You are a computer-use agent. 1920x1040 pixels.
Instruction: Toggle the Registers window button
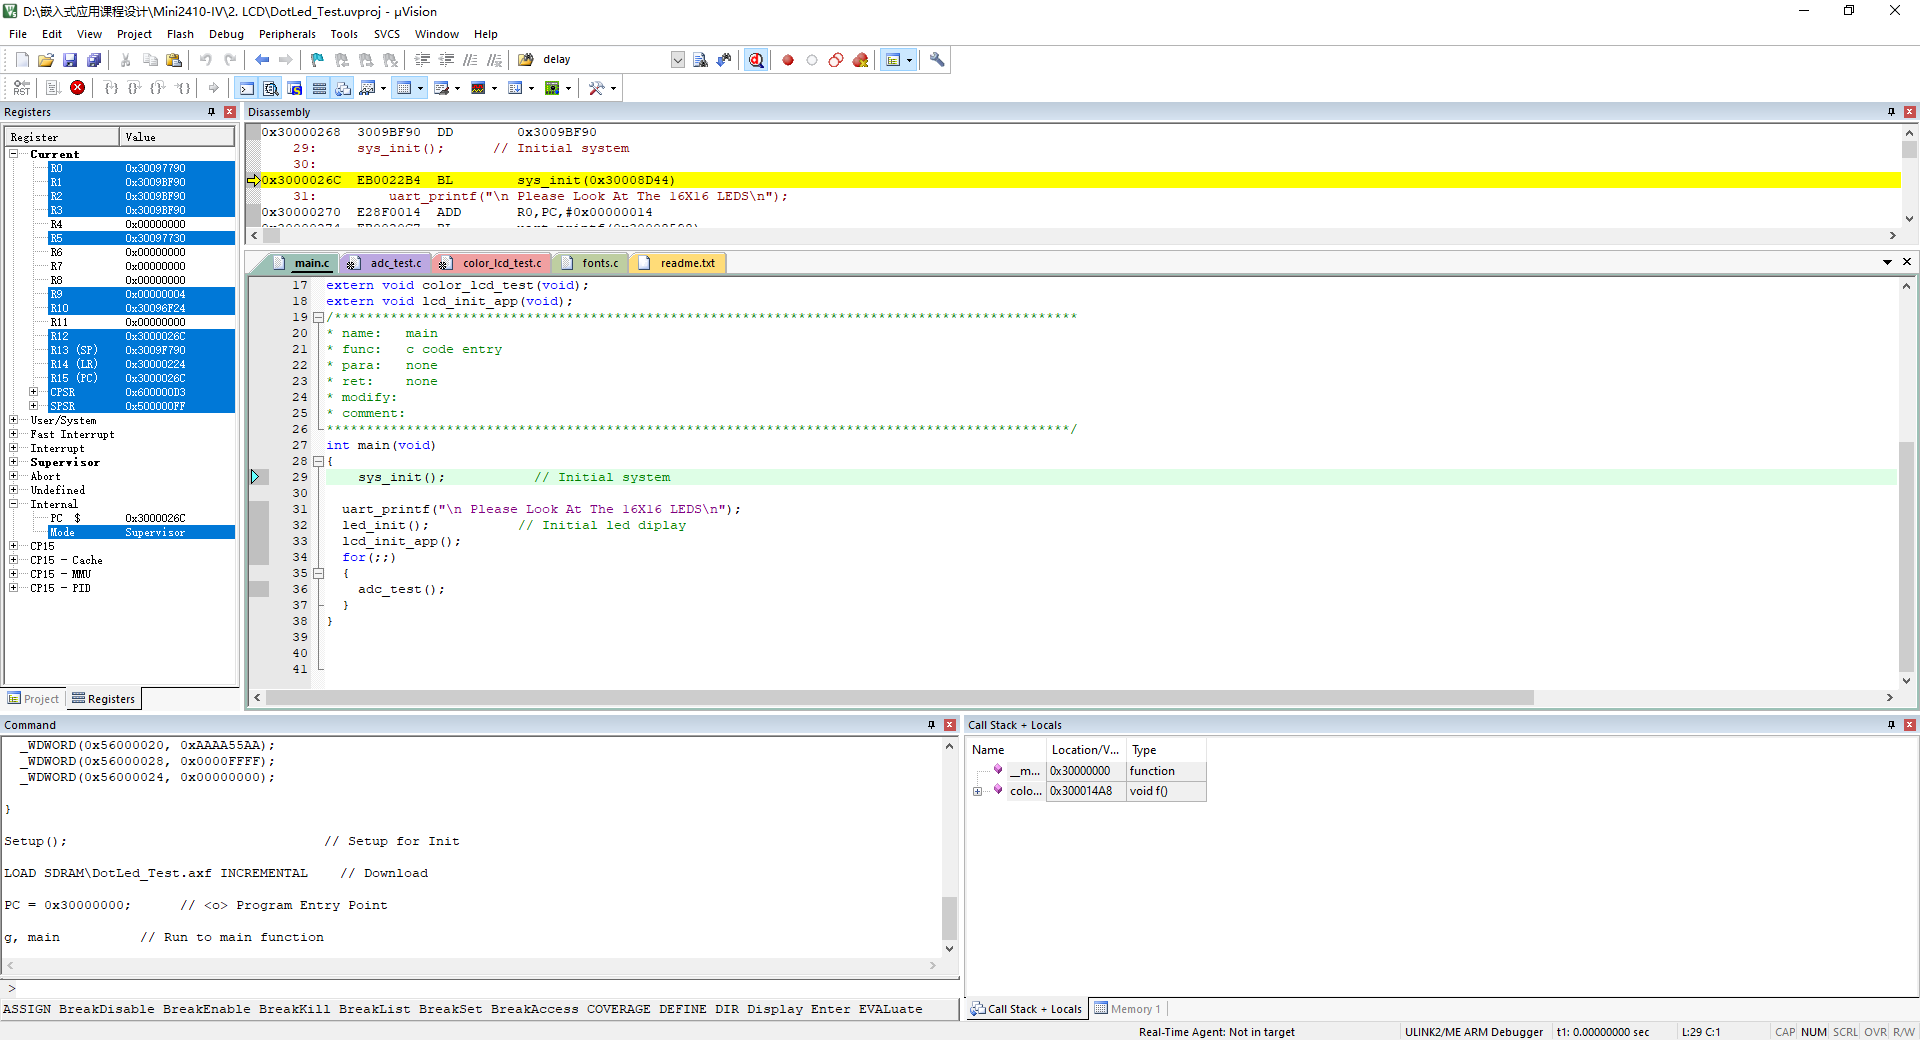pyautogui.click(x=319, y=88)
